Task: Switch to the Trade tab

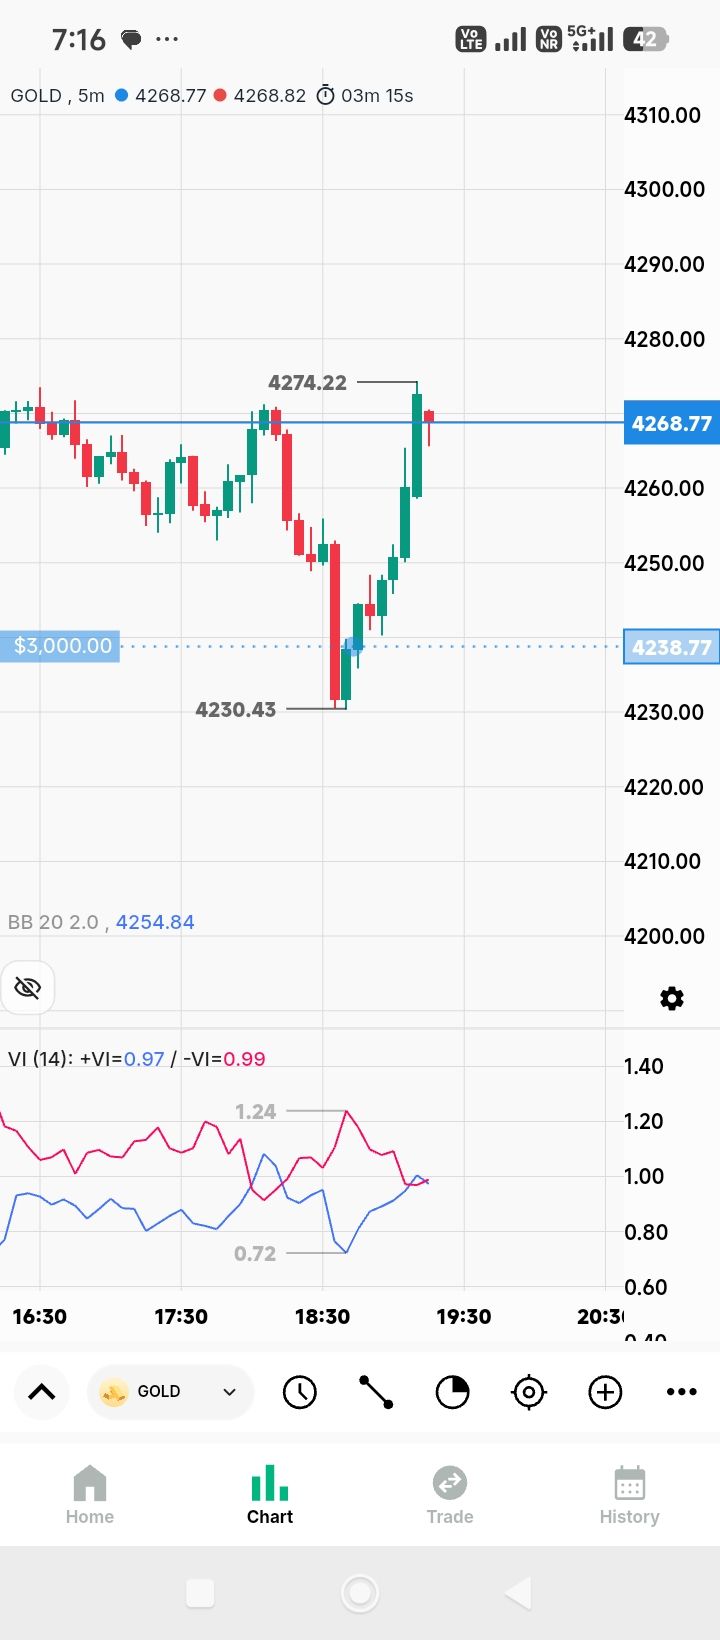Action: coord(450,1496)
